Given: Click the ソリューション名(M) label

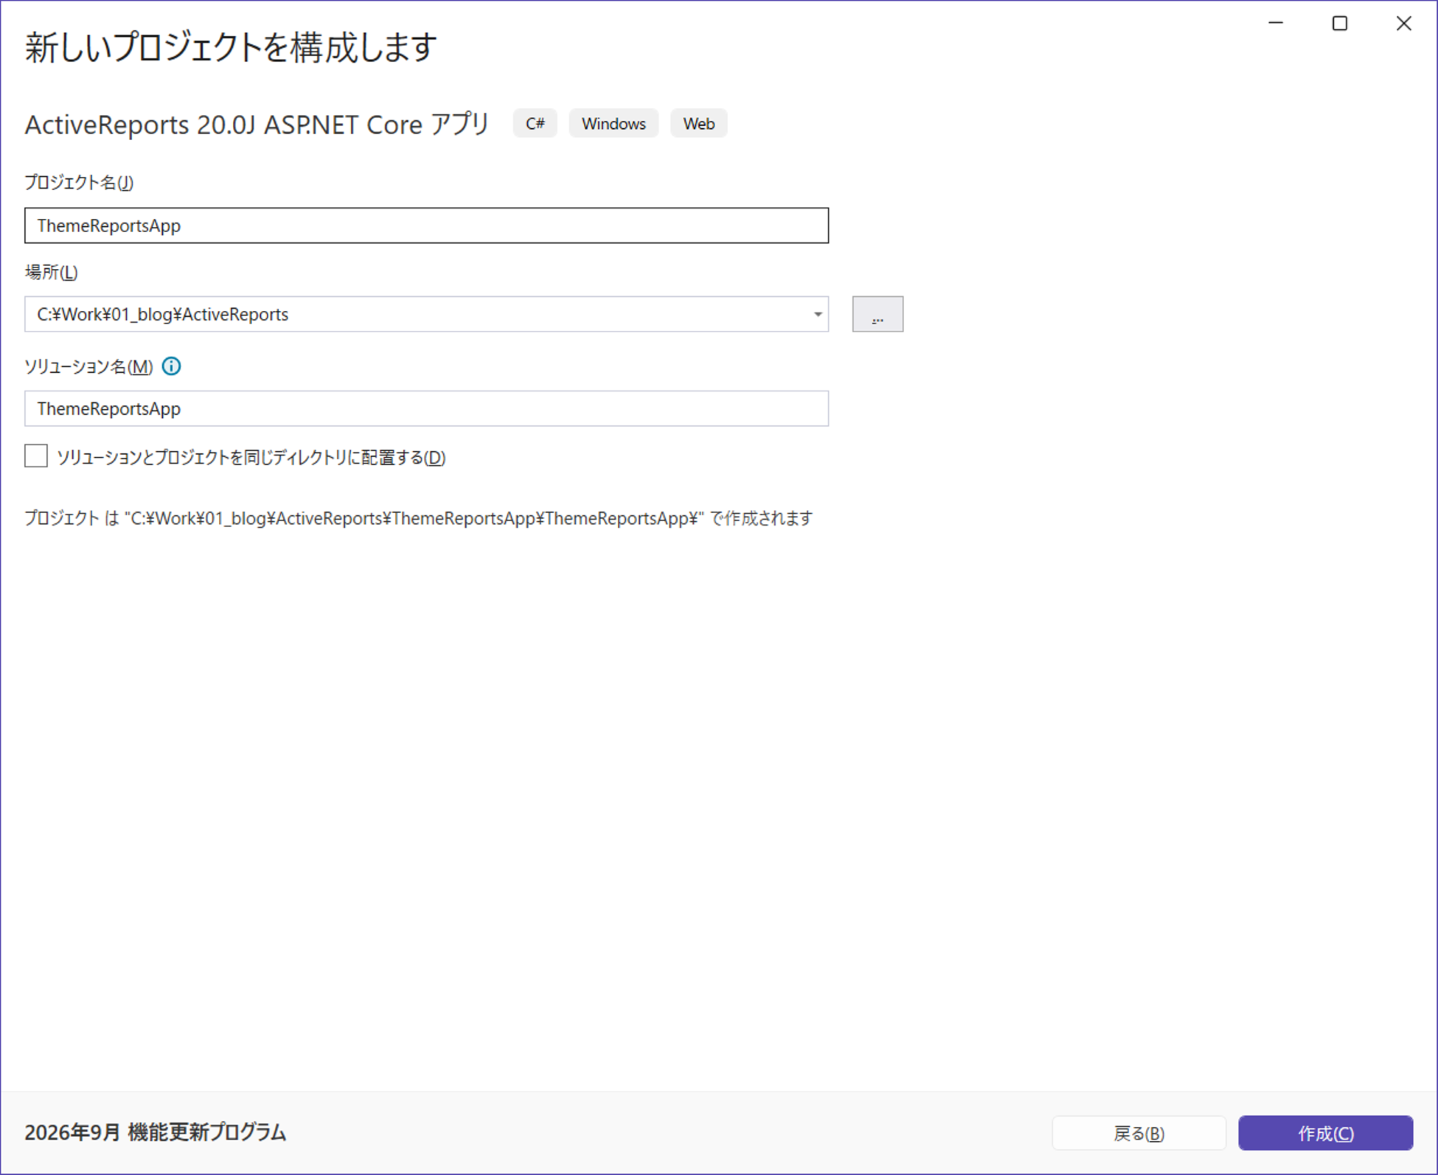Looking at the screenshot, I should (89, 367).
